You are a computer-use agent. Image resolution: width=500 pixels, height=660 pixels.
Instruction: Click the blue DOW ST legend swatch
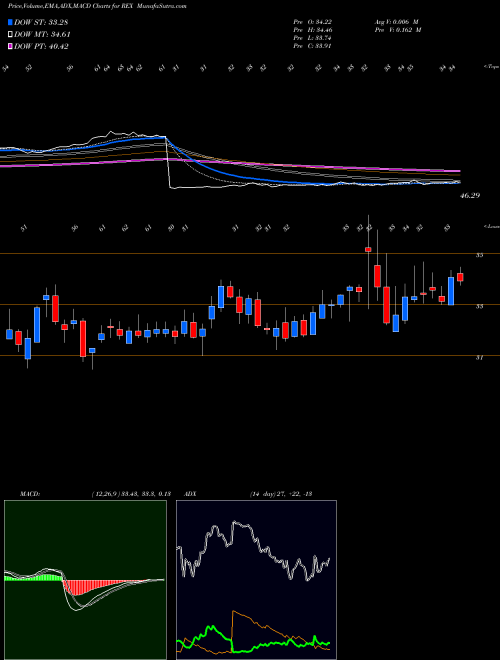coord(10,22)
